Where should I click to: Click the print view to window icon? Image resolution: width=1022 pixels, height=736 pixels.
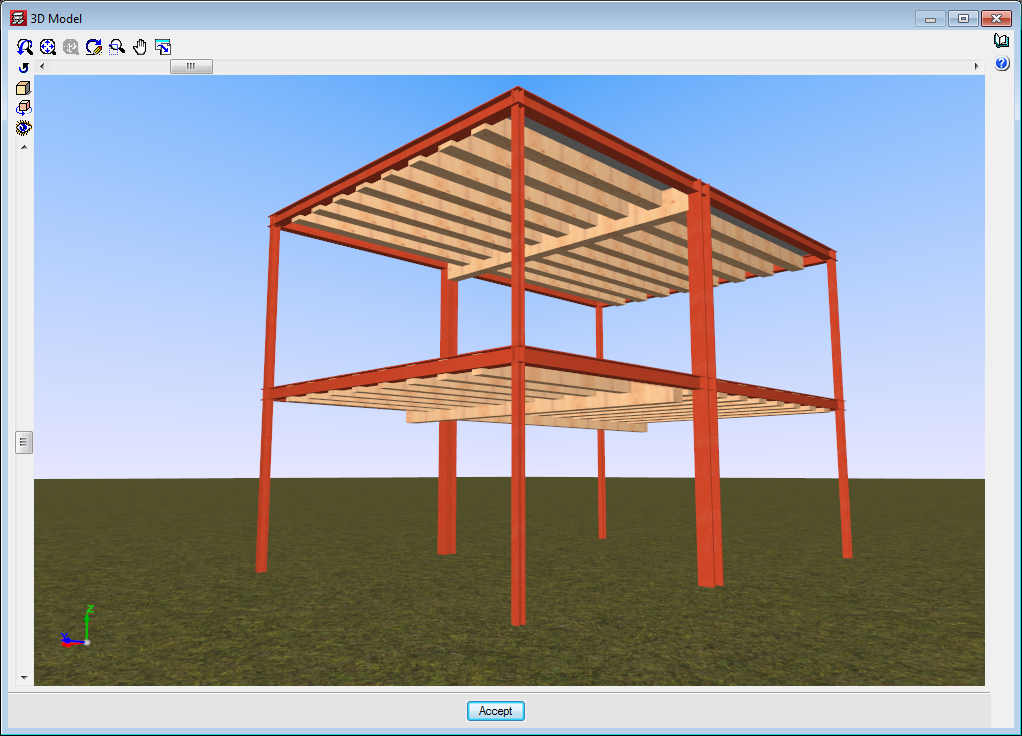pyautogui.click(x=163, y=47)
